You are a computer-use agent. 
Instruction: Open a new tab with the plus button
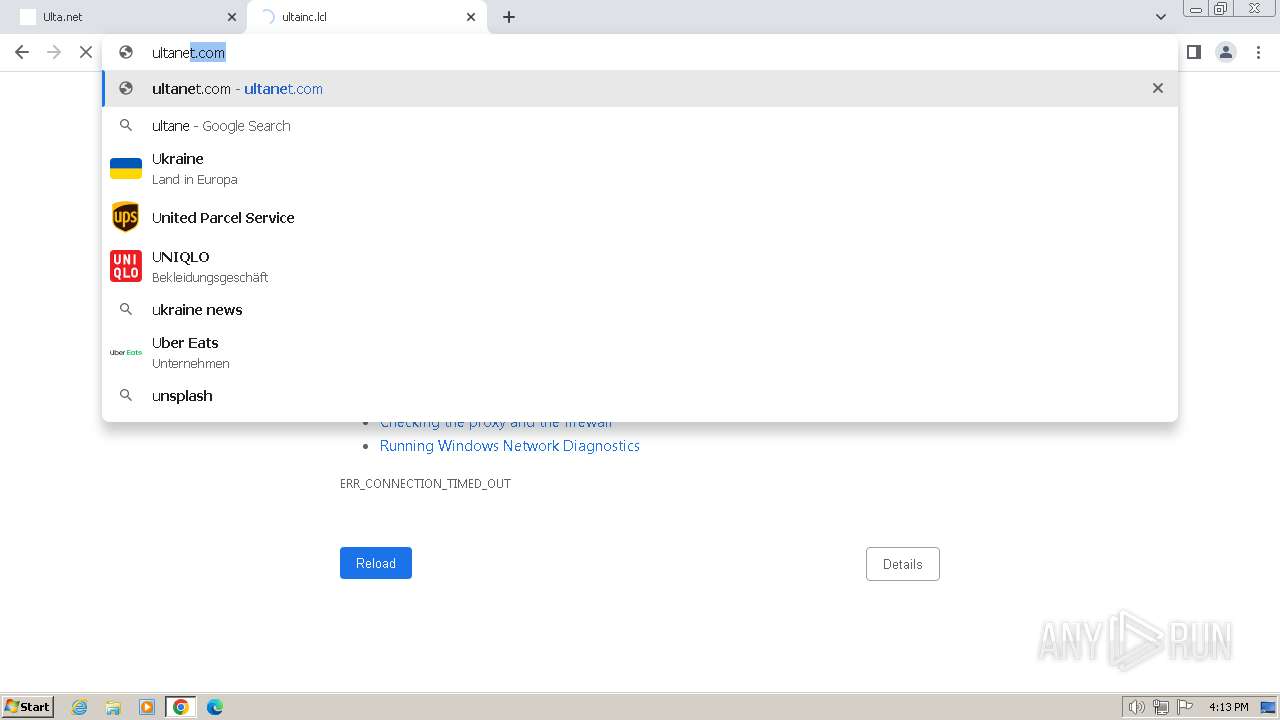[509, 17]
